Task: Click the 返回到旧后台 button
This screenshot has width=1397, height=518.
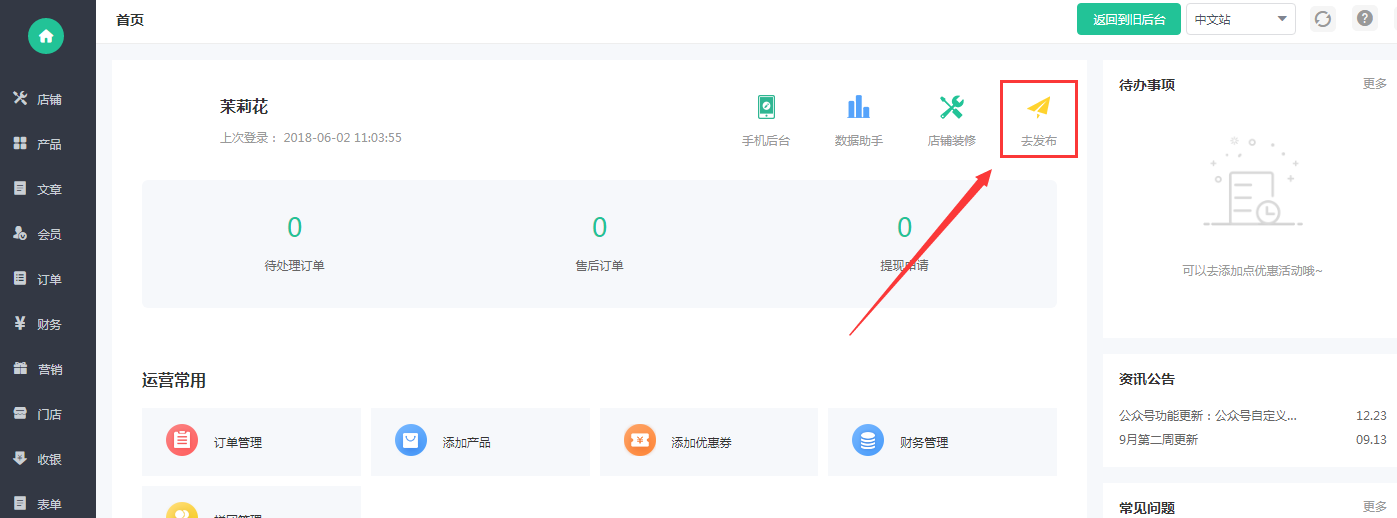Action: coord(1129,19)
